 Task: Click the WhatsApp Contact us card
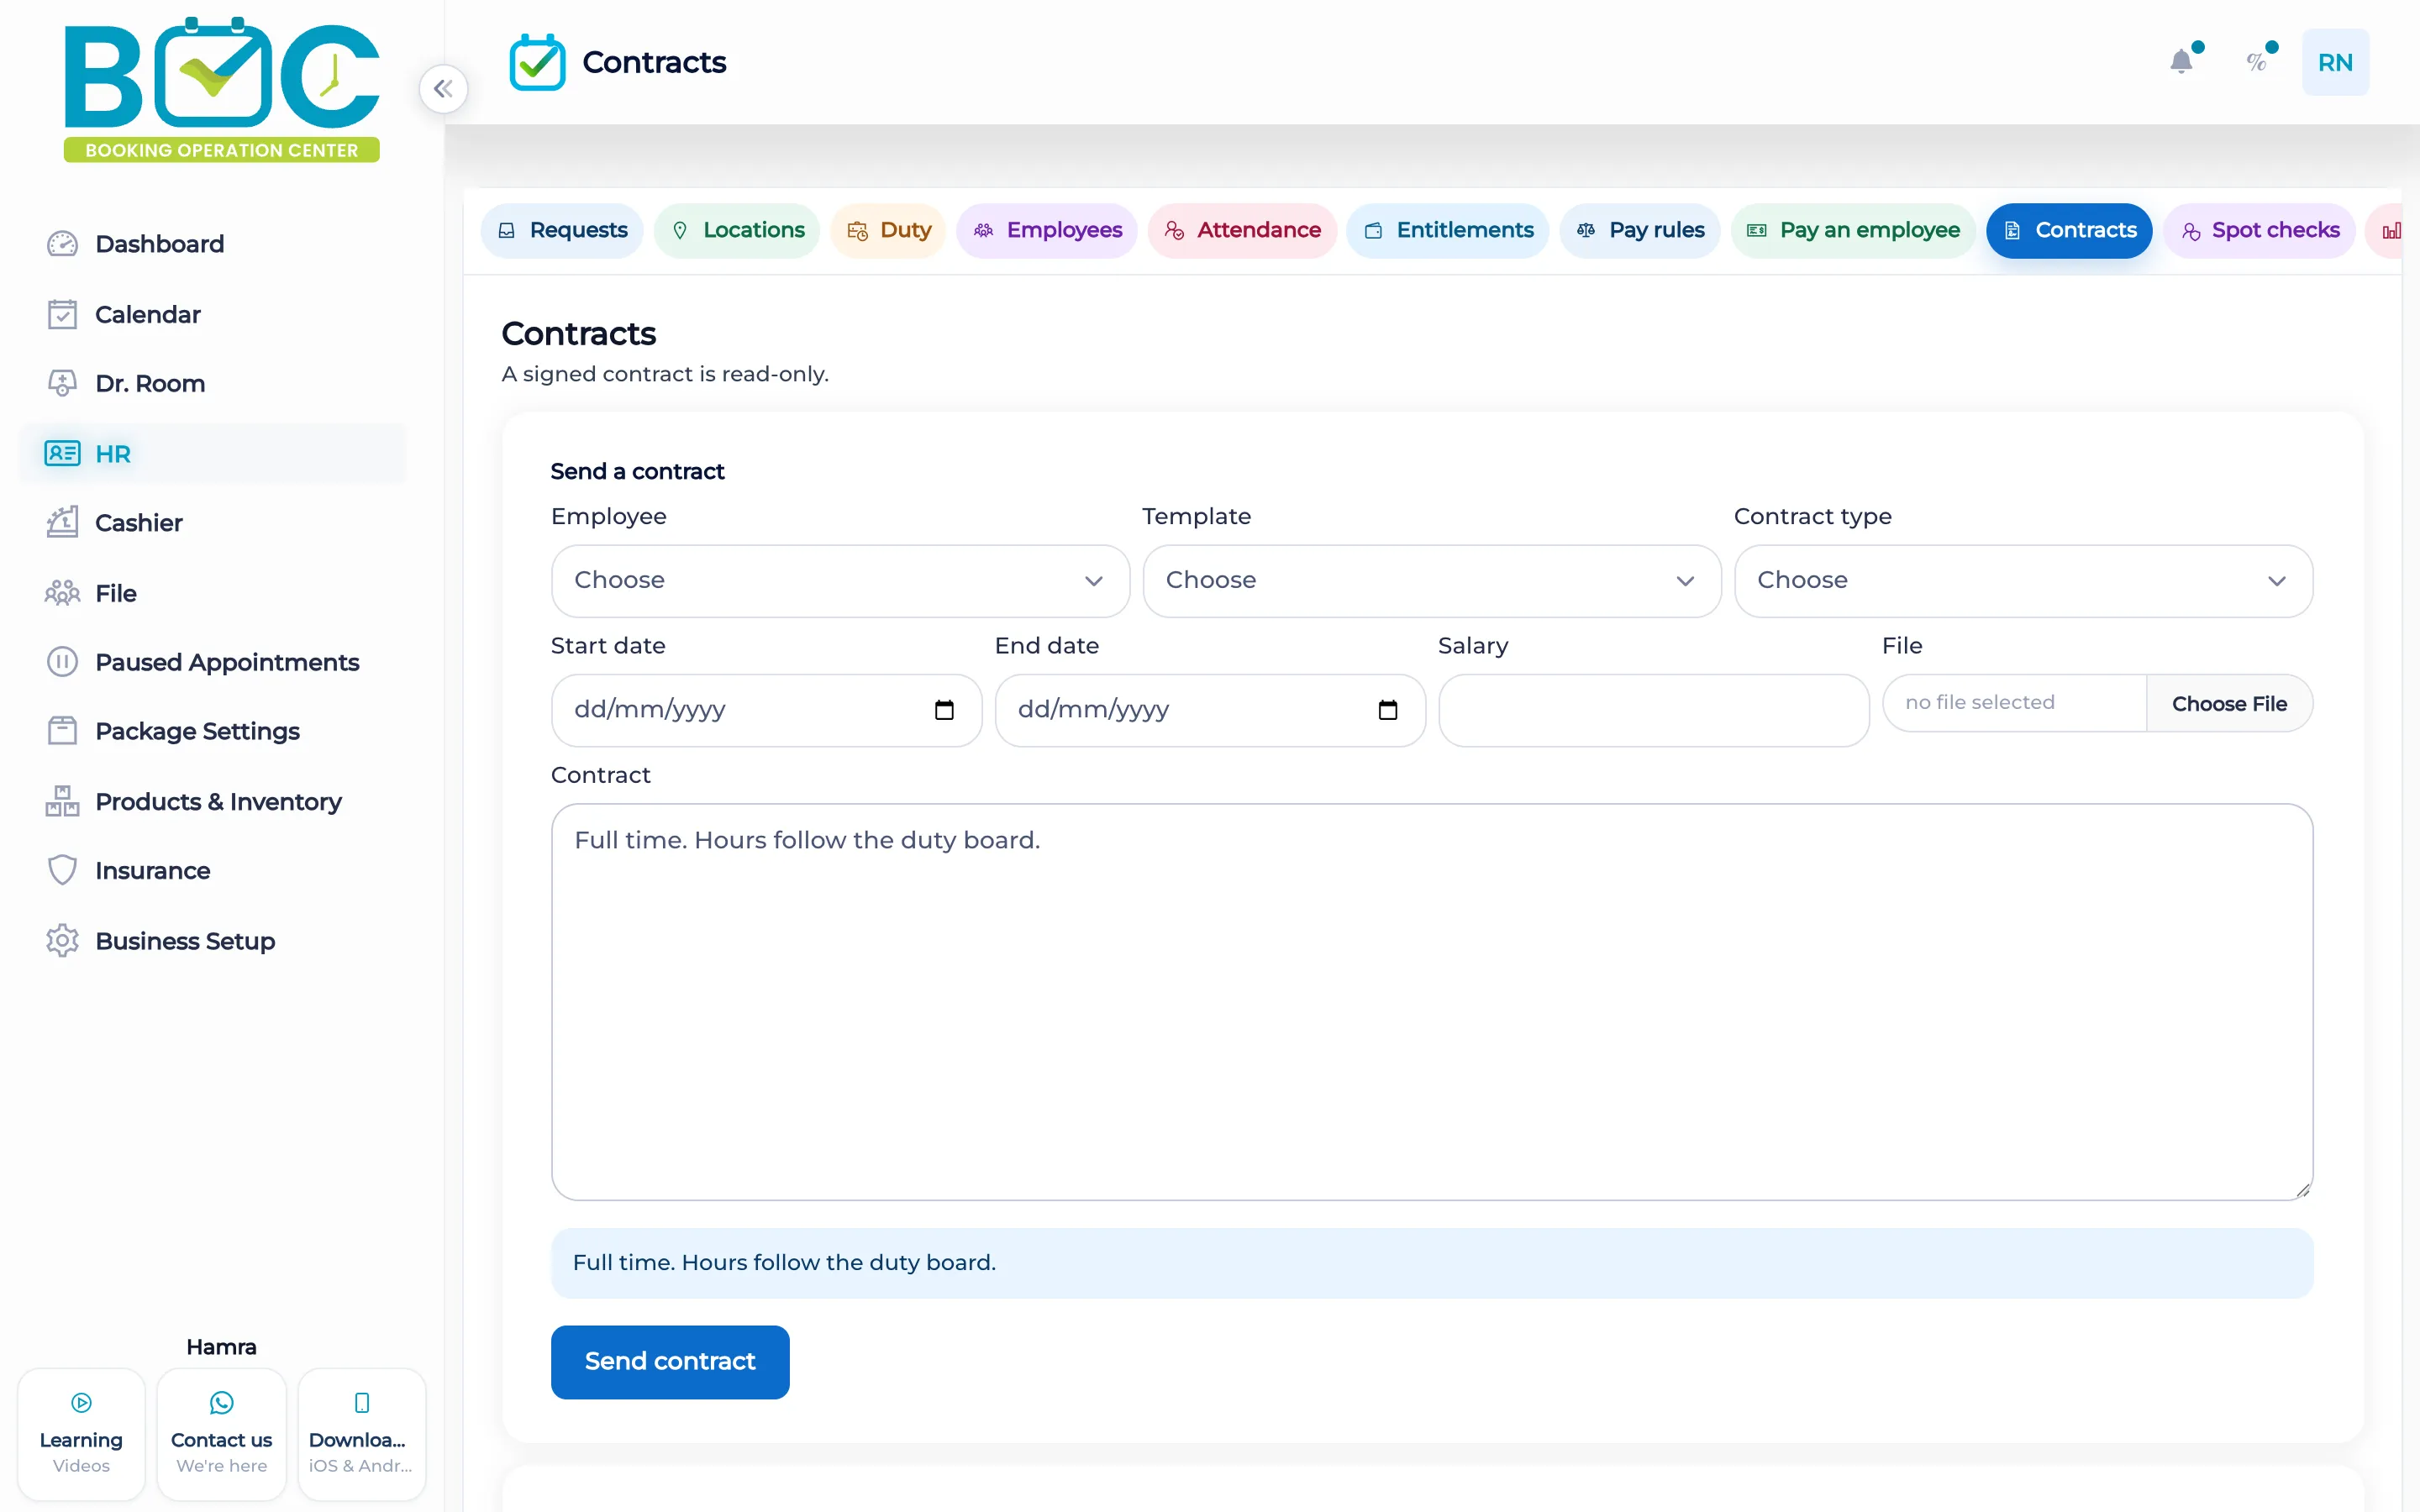(221, 1434)
